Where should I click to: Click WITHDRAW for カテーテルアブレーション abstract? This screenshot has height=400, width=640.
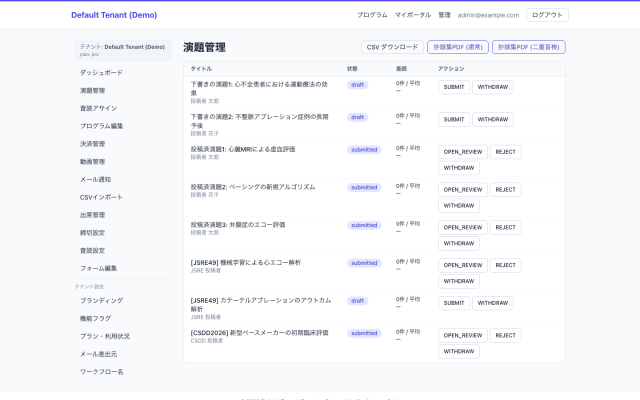tap(493, 303)
